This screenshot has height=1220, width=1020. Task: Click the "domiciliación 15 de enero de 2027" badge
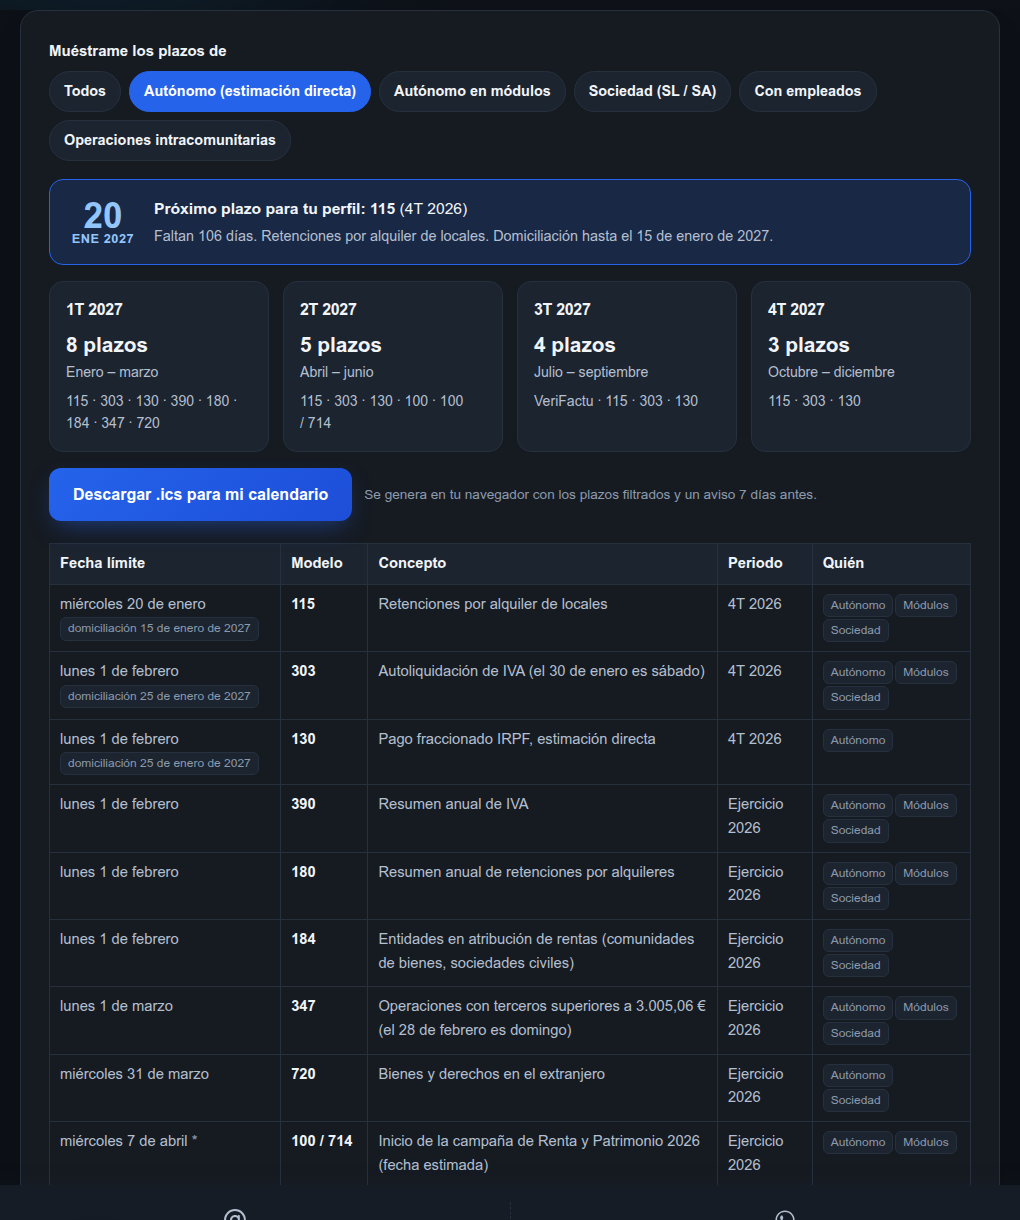coord(159,628)
